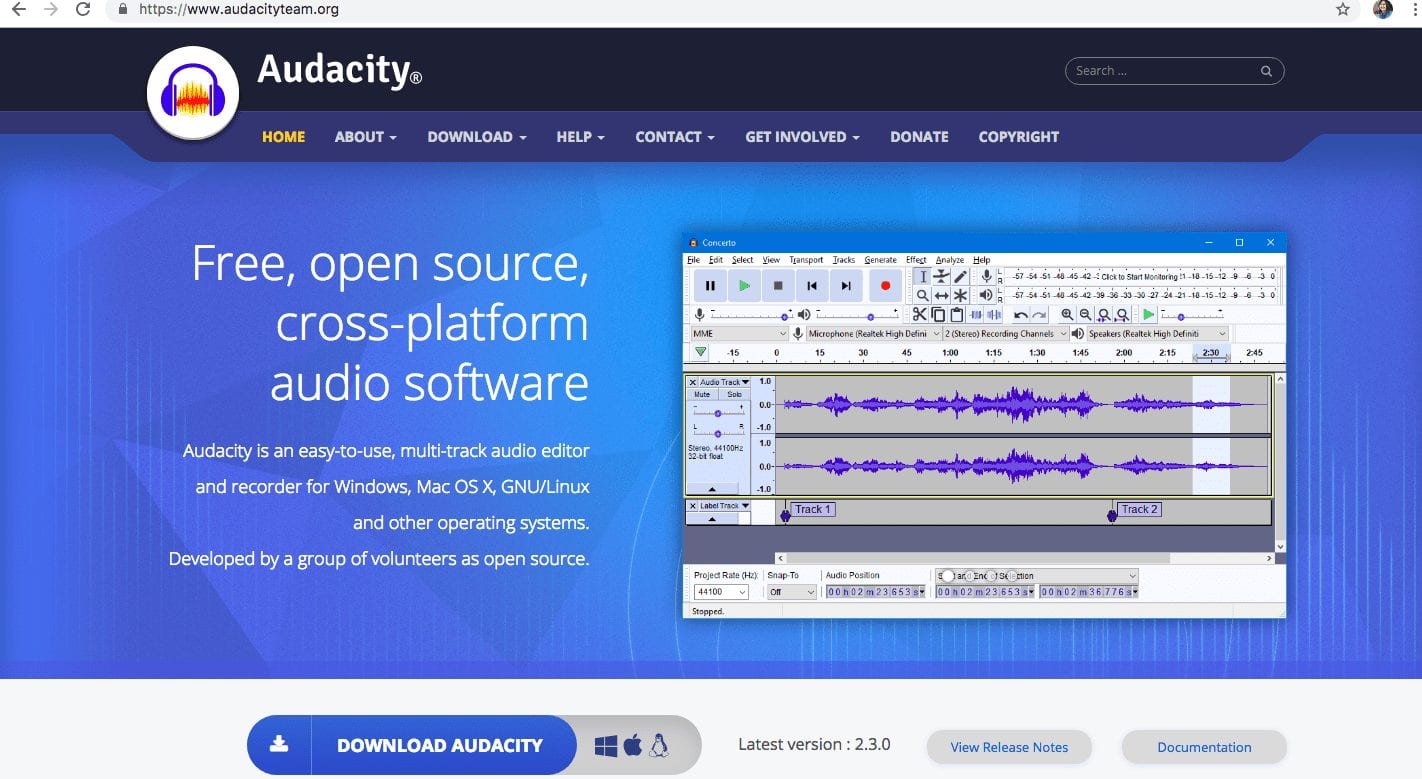Open the Analyze menu
Image resolution: width=1422 pixels, height=779 pixels.
(950, 260)
